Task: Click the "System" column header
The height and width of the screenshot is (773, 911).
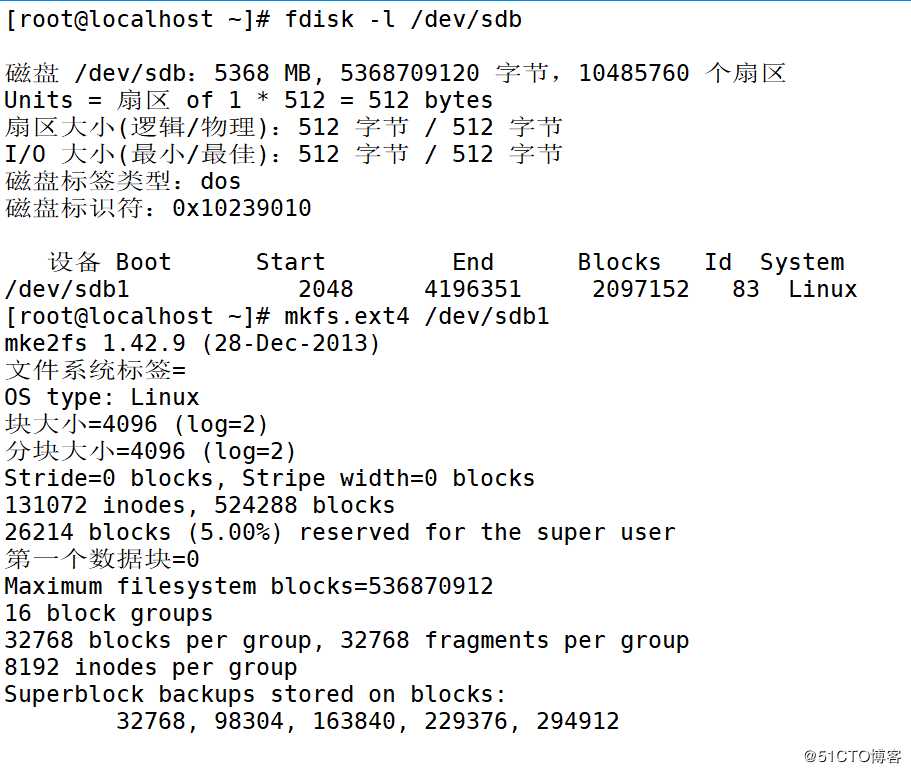Action: (x=802, y=262)
